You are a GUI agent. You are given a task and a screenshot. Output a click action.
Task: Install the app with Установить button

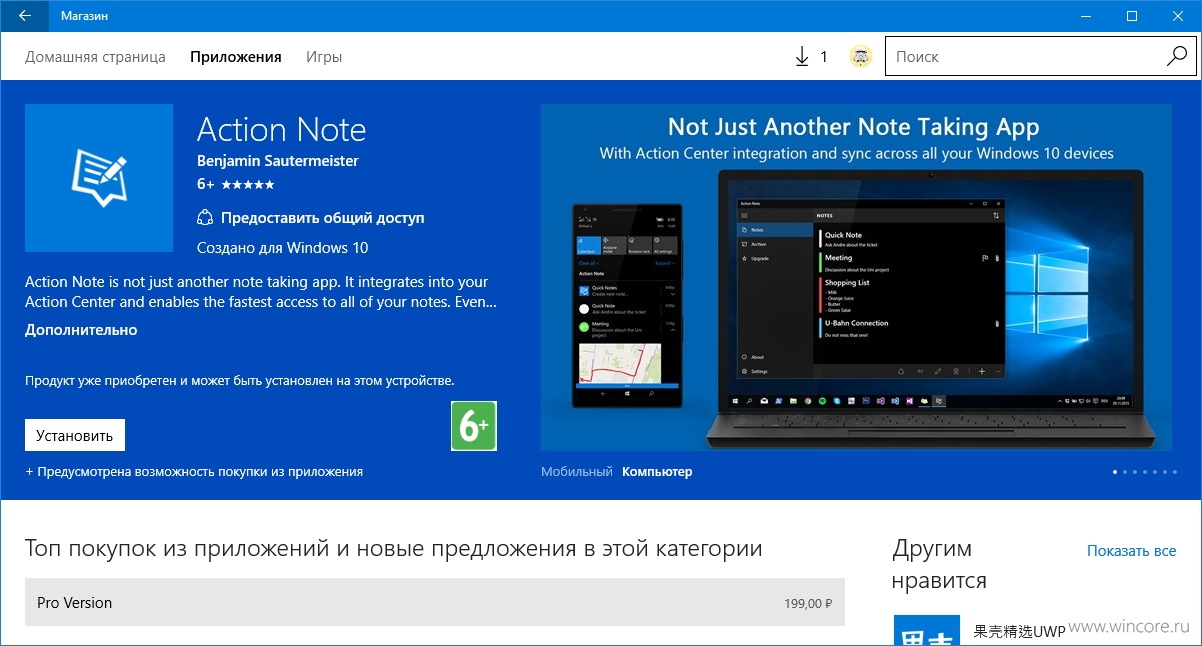click(75, 435)
